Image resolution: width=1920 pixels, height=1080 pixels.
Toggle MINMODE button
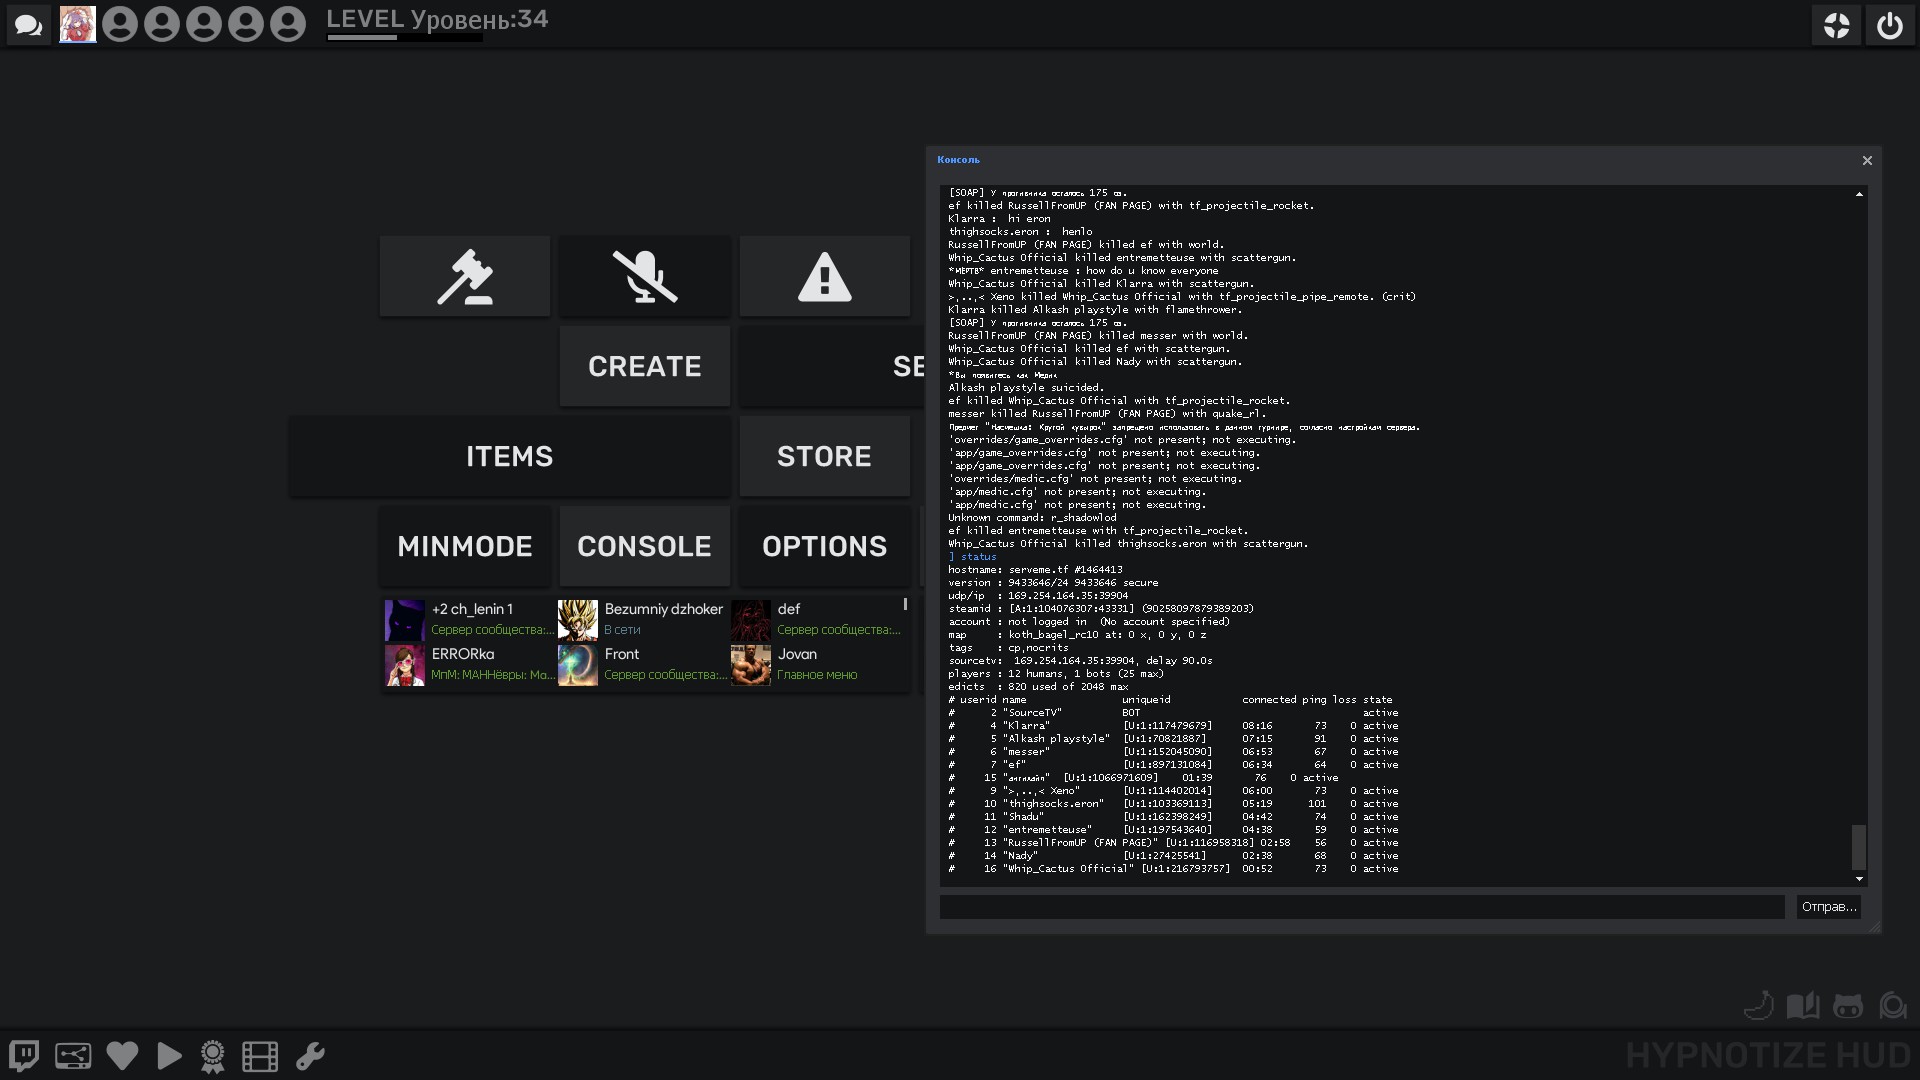(465, 546)
